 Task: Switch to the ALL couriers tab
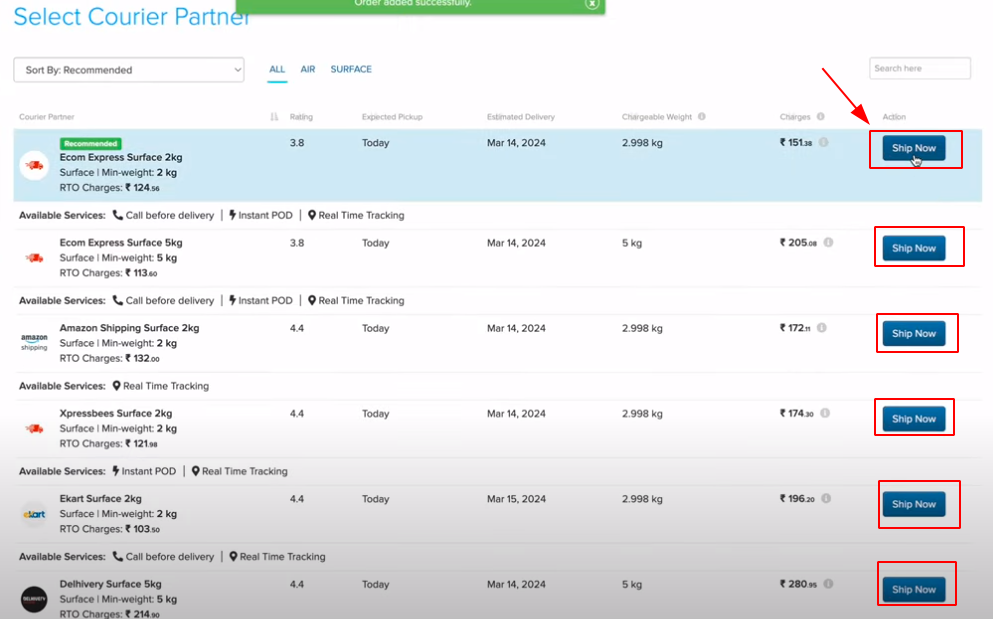(277, 69)
